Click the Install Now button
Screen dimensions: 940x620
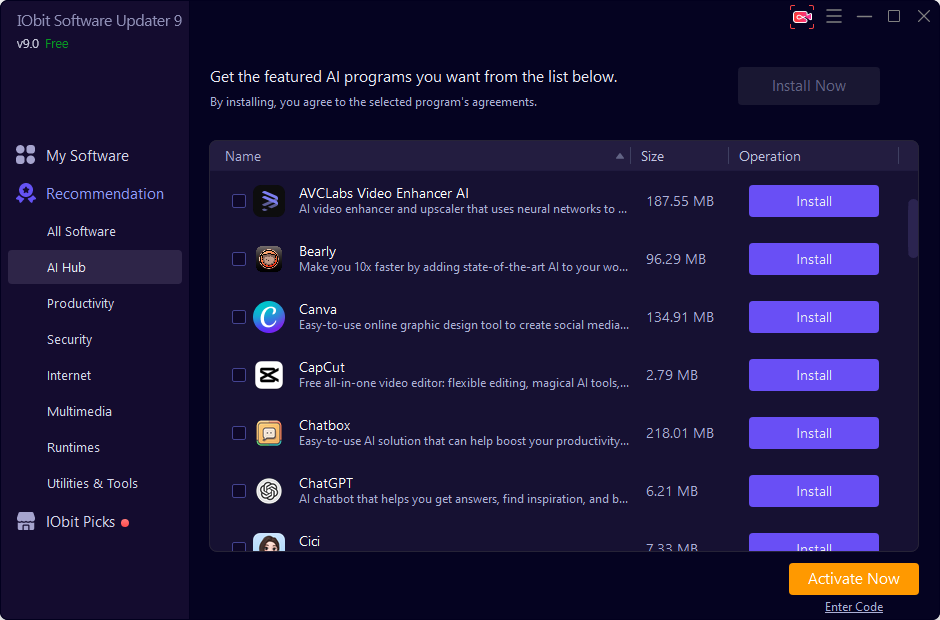[x=809, y=86]
